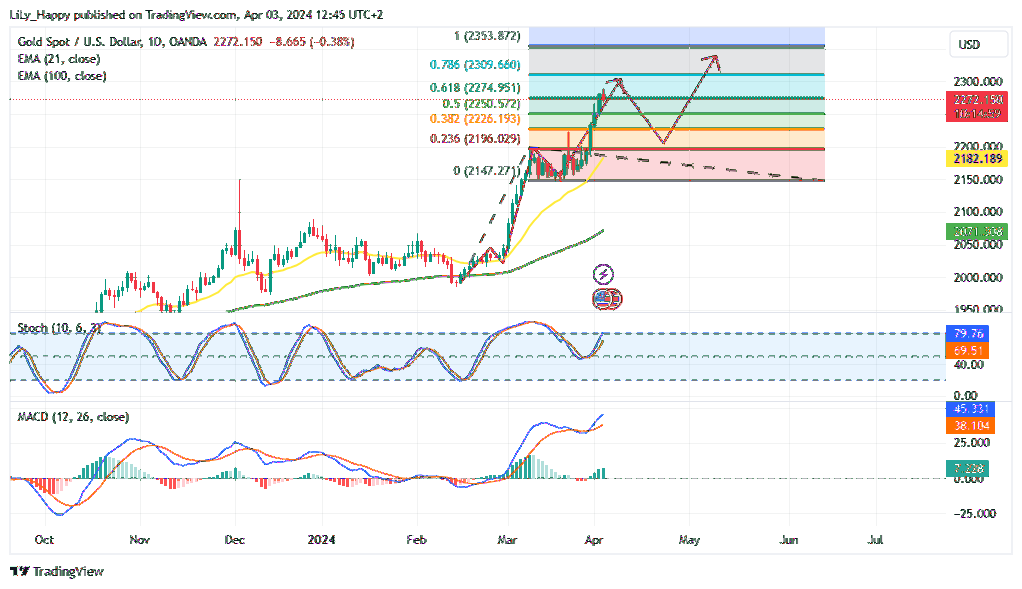Click the MACD histogram value label 7.228
Viewport: 1022px width, 589px height.
(x=967, y=468)
